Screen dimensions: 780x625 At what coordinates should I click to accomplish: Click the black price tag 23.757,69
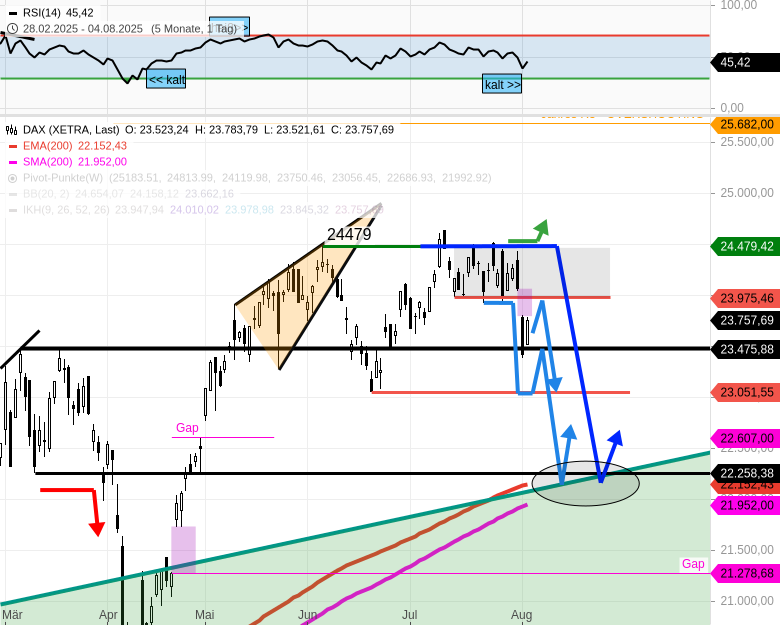(744, 320)
